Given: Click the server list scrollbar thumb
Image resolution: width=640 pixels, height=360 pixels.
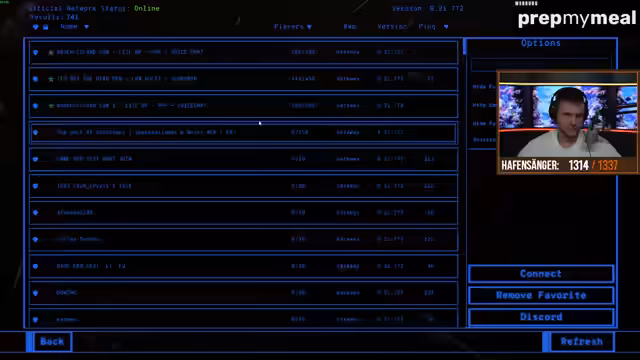Looking at the screenshot, I should click(464, 47).
